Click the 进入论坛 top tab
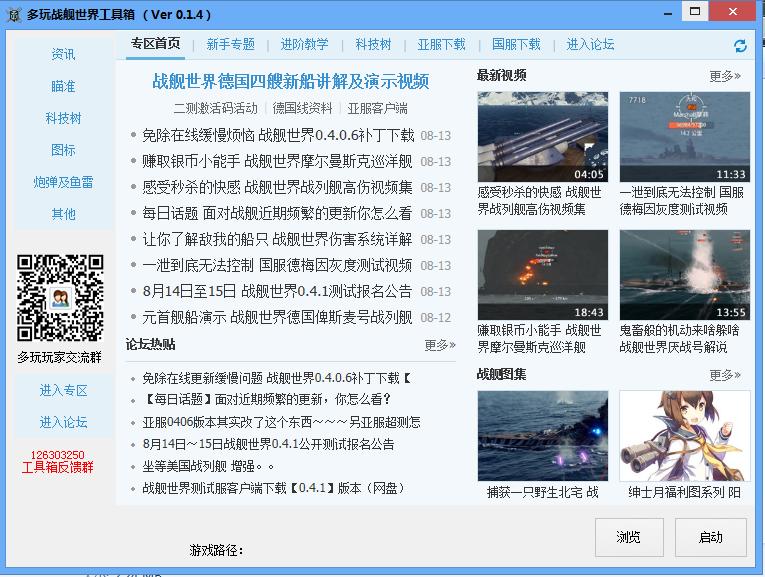Image resolution: width=765 pixels, height=577 pixels. (x=590, y=44)
